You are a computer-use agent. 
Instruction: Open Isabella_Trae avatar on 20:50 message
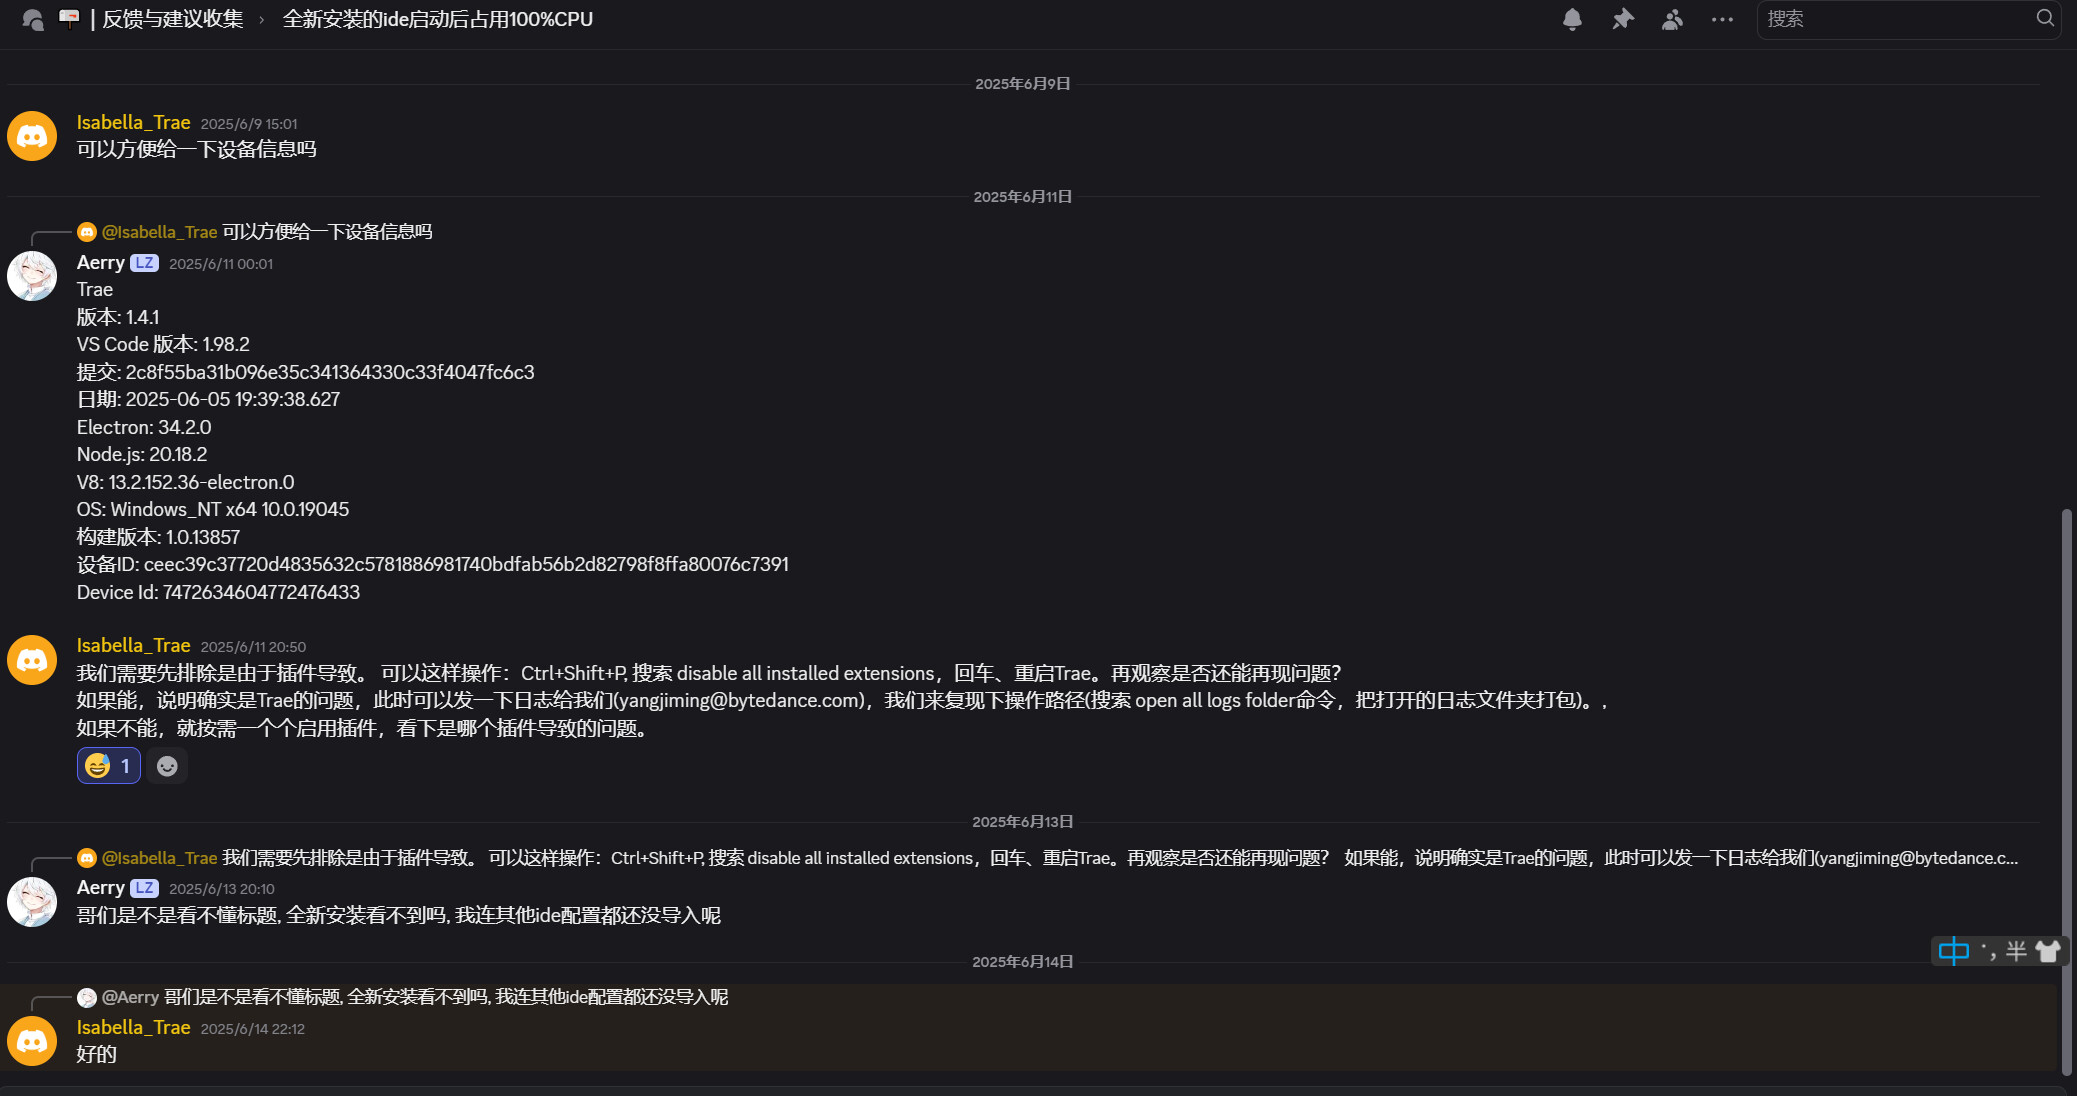(32, 660)
